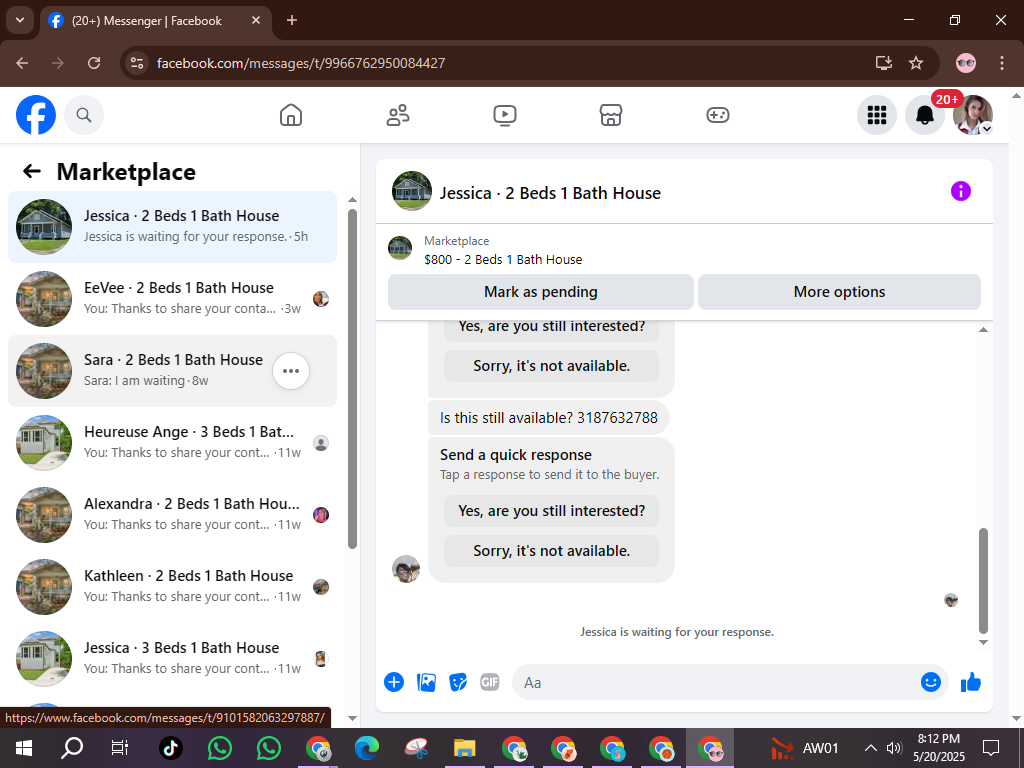Open Windows notification center icon

point(991,748)
